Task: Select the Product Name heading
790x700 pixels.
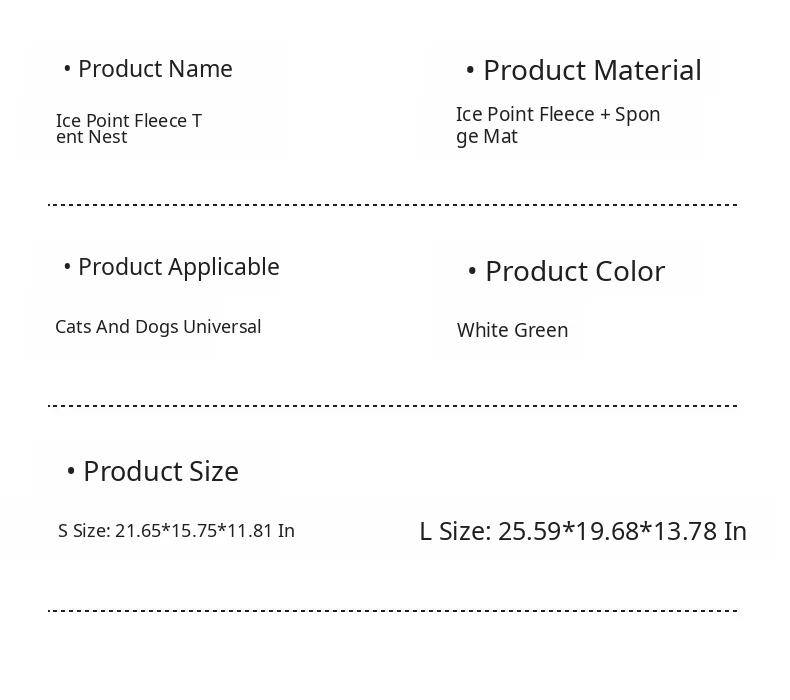Action: click(x=155, y=69)
